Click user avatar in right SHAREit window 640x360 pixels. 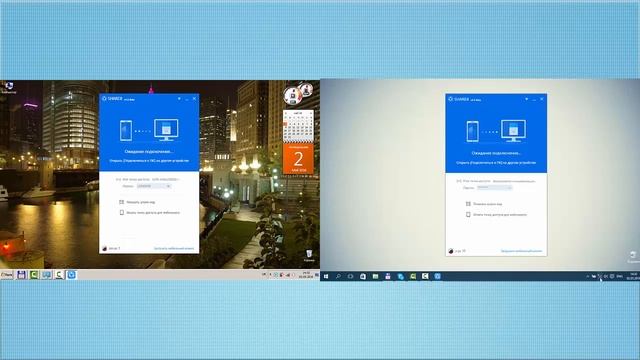[x=451, y=251]
